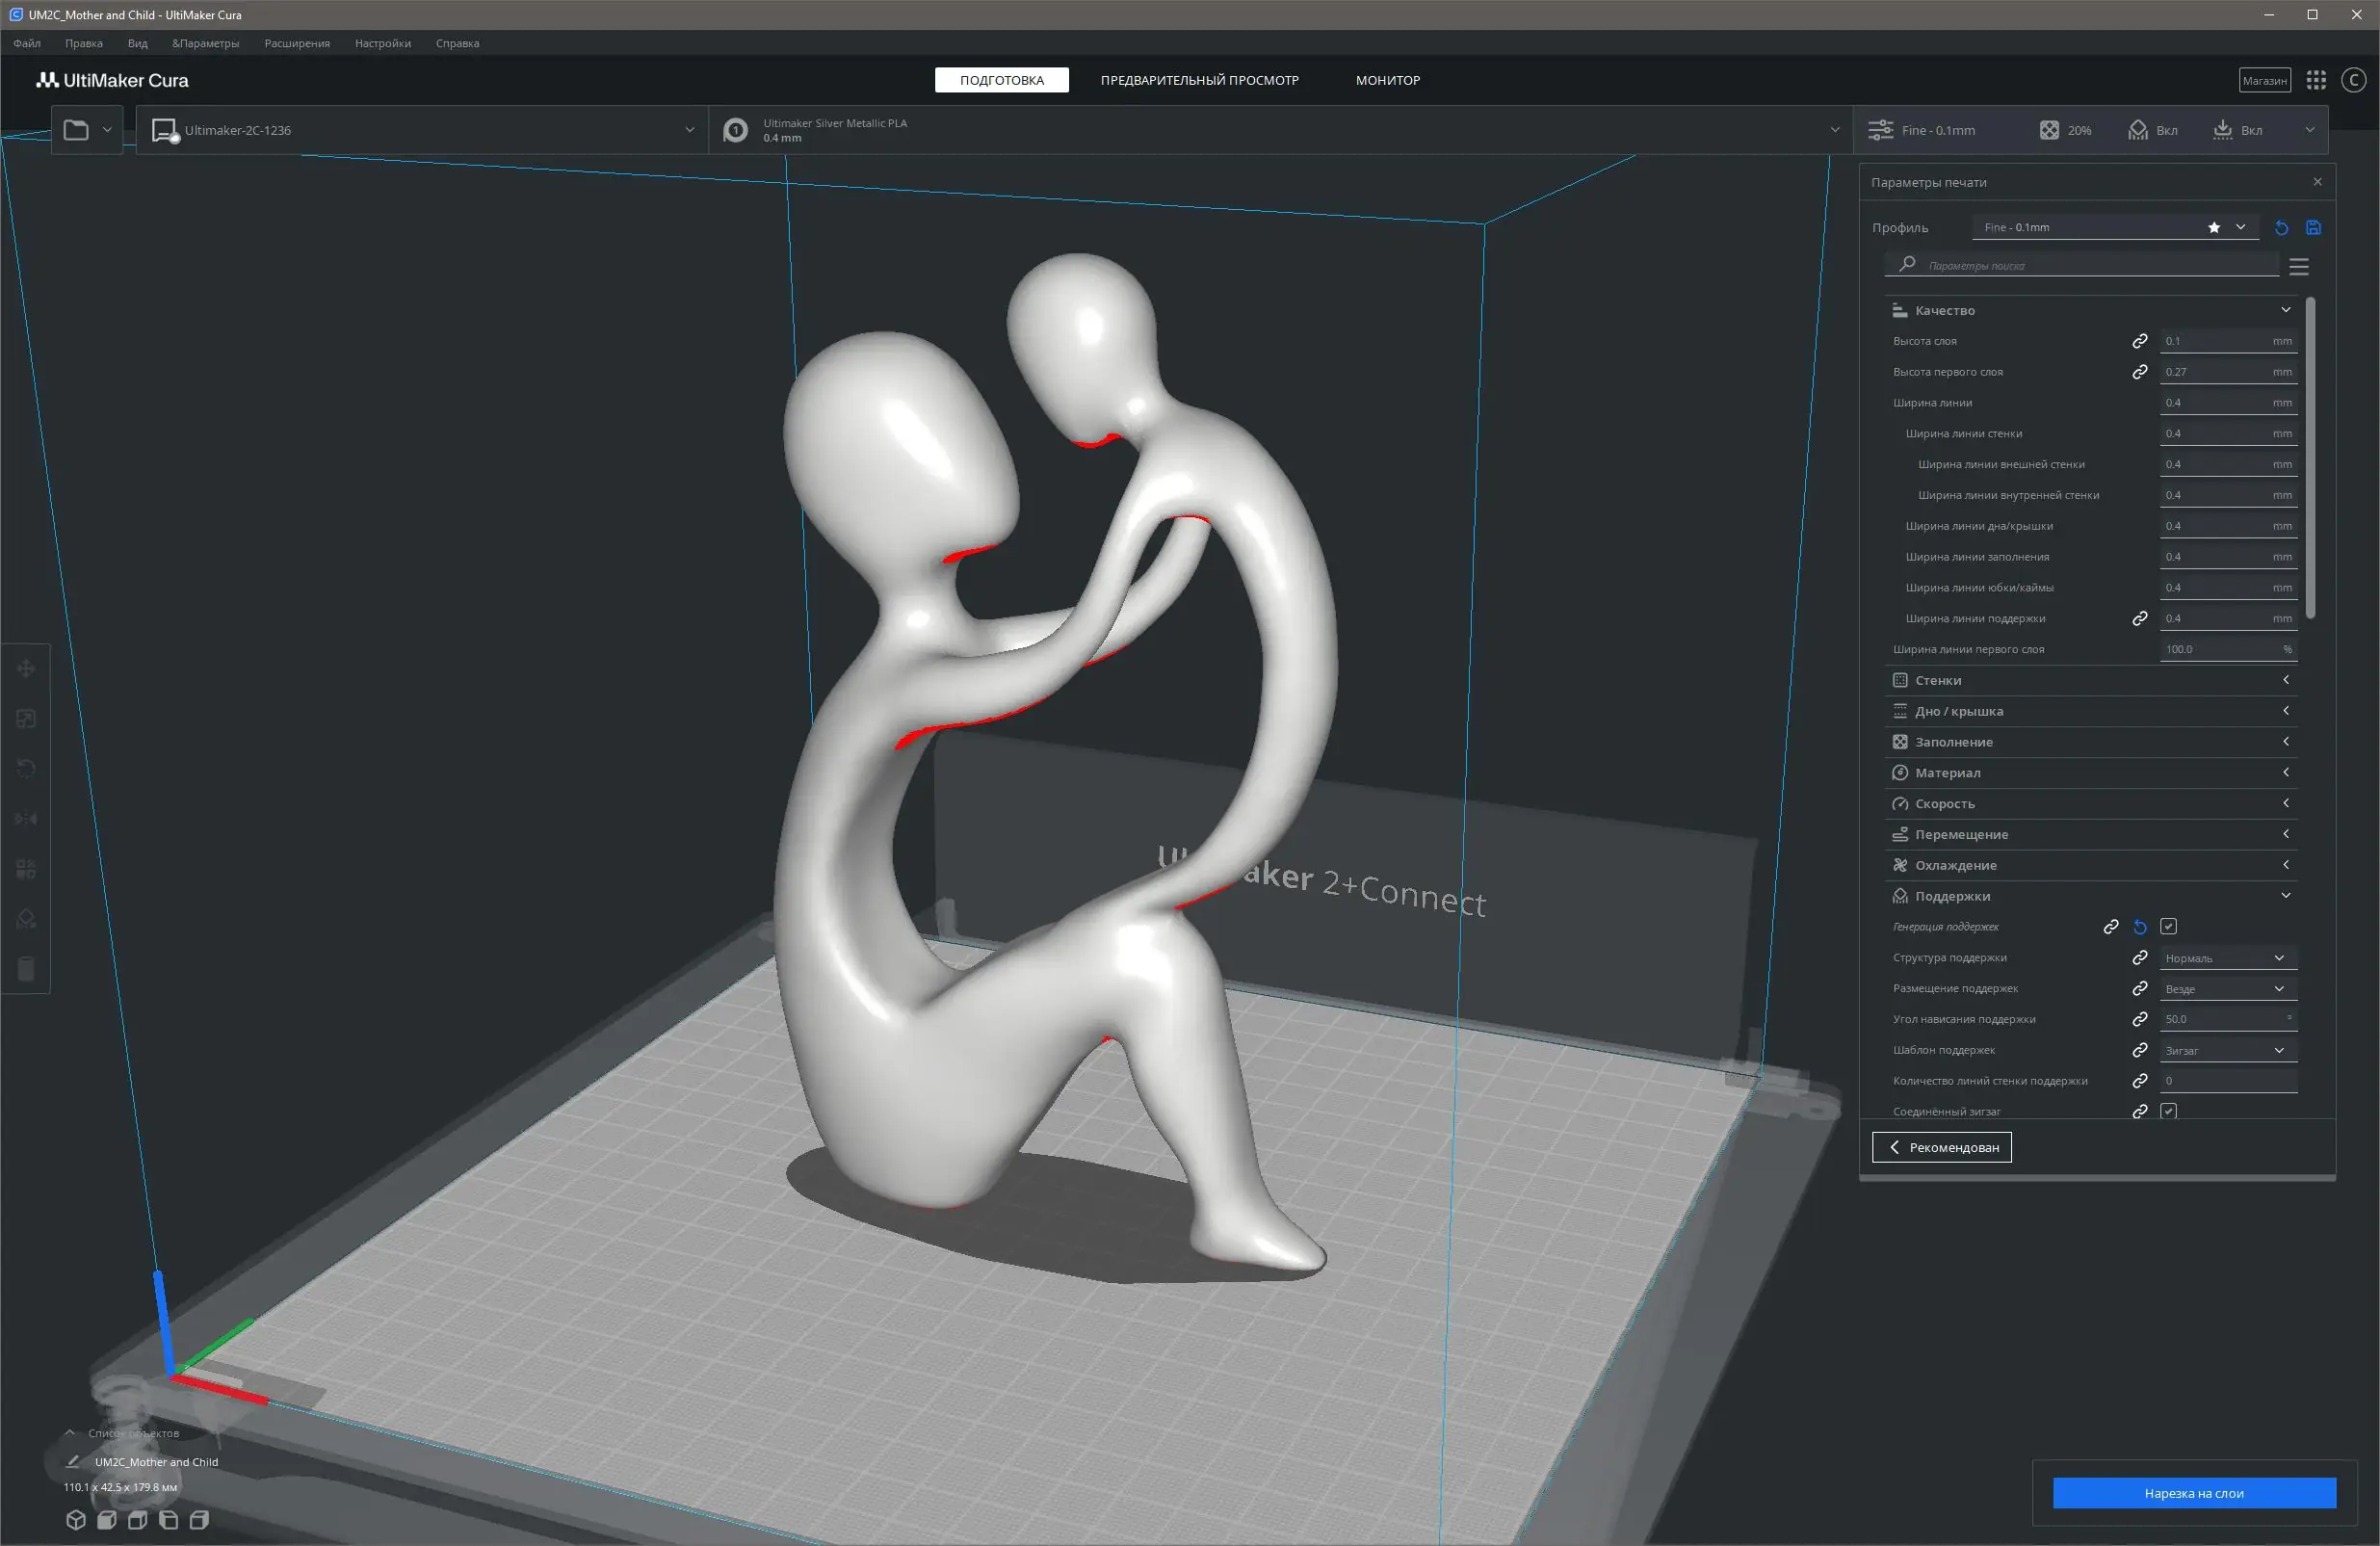The image size is (2380, 1546).
Task: Reset the Генерация поддержек setting with its arrow
Action: pyautogui.click(x=2140, y=927)
